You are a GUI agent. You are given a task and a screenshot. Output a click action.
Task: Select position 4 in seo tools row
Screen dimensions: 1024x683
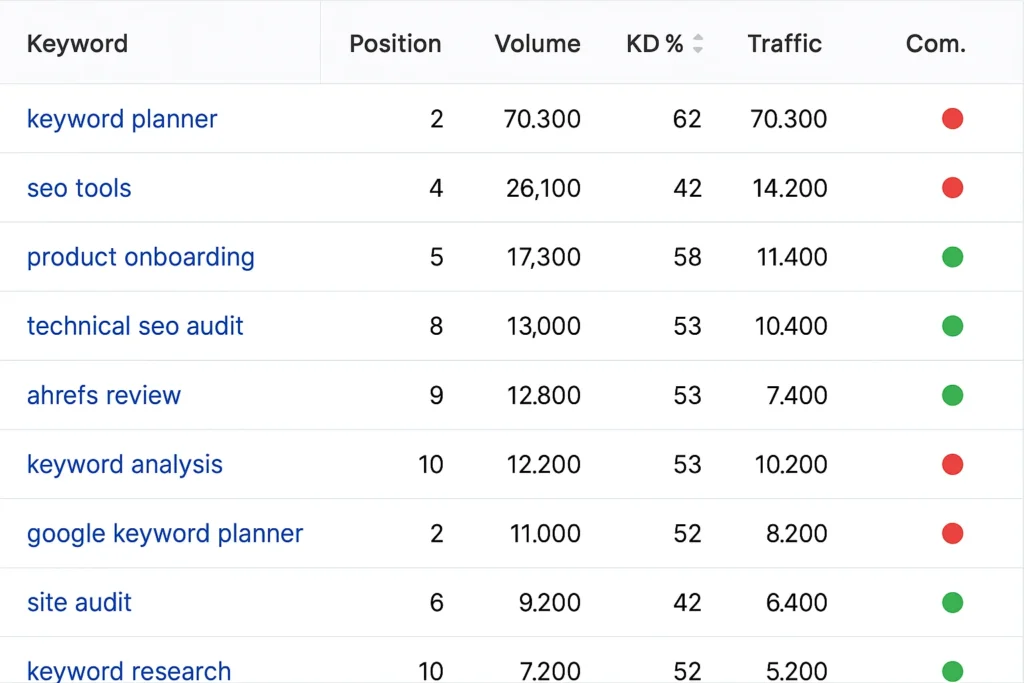pyautogui.click(x=436, y=188)
